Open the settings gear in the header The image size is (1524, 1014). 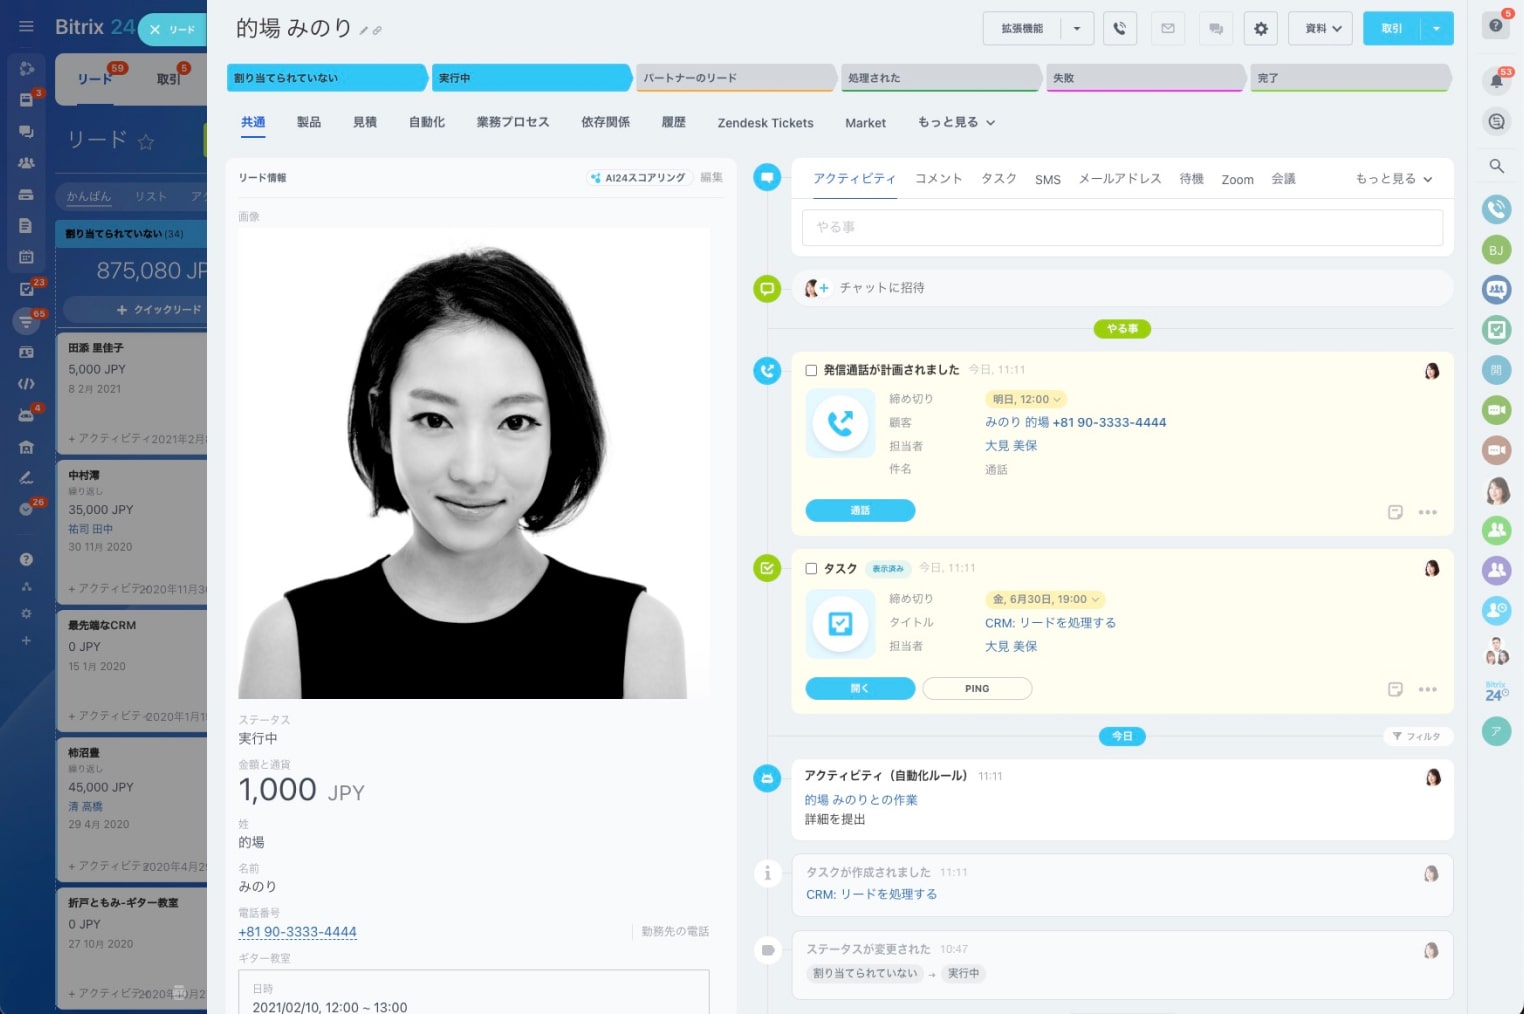1261,29
